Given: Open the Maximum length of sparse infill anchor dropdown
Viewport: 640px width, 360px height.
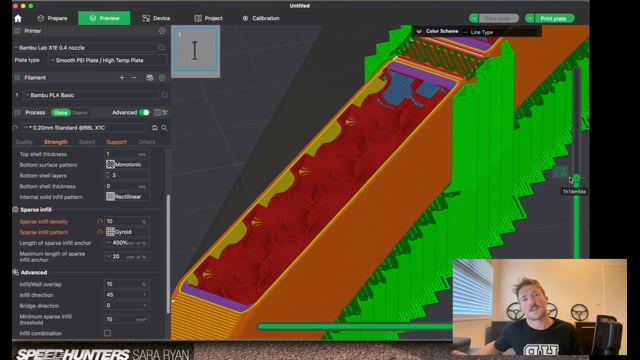Looking at the screenshot, I should (127, 257).
